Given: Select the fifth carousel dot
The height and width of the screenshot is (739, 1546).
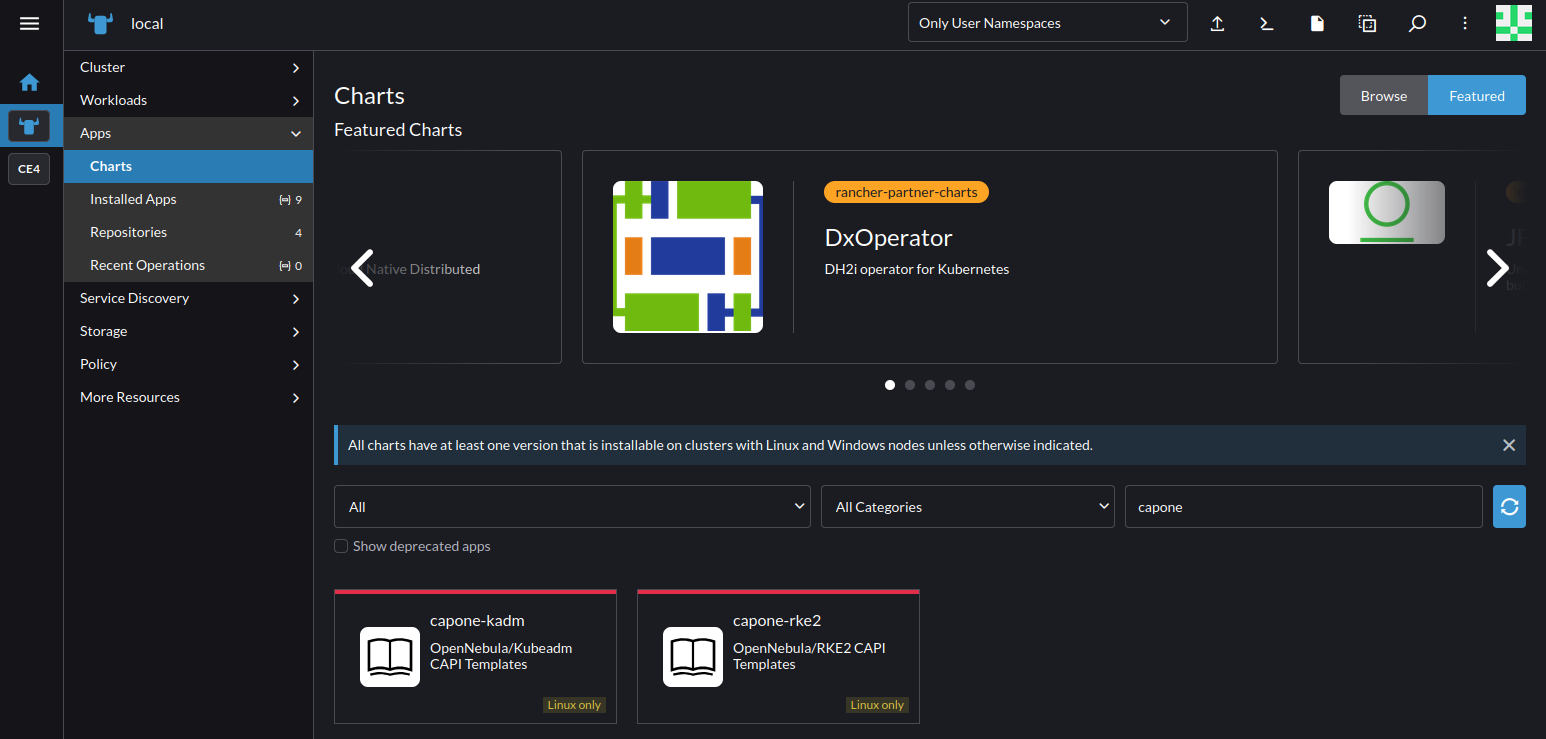Looking at the screenshot, I should click(x=970, y=385).
